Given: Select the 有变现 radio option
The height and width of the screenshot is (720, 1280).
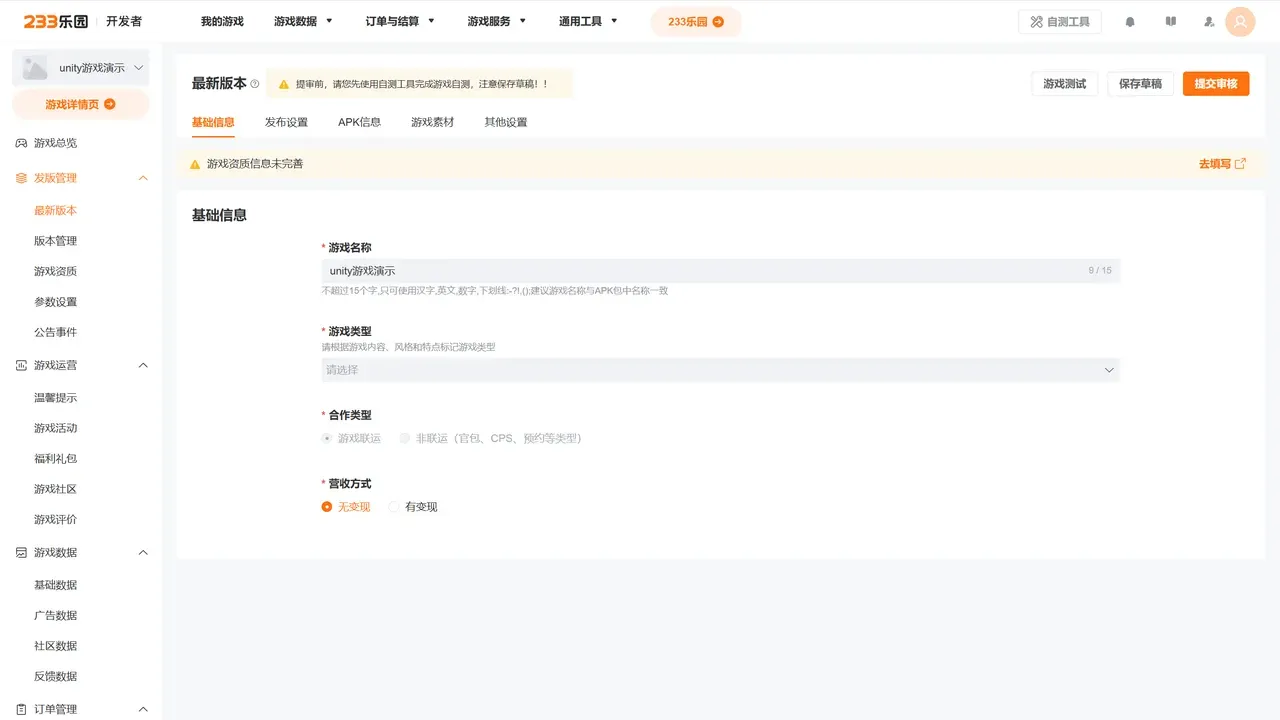Looking at the screenshot, I should pyautogui.click(x=394, y=507).
